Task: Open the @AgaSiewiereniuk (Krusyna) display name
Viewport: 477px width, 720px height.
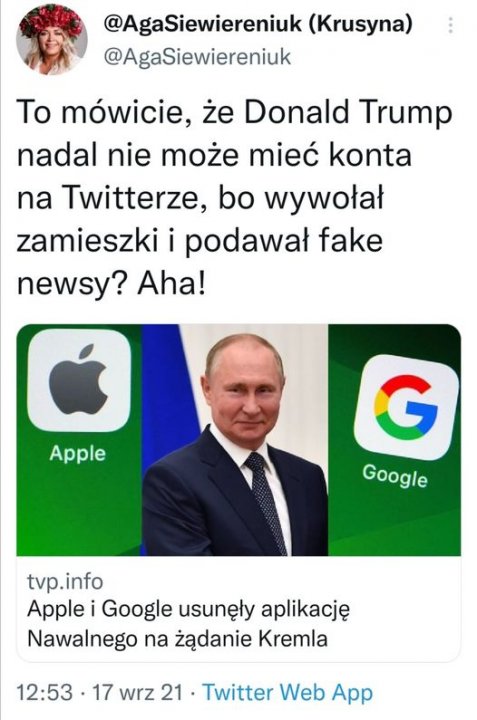Action: tap(258, 23)
